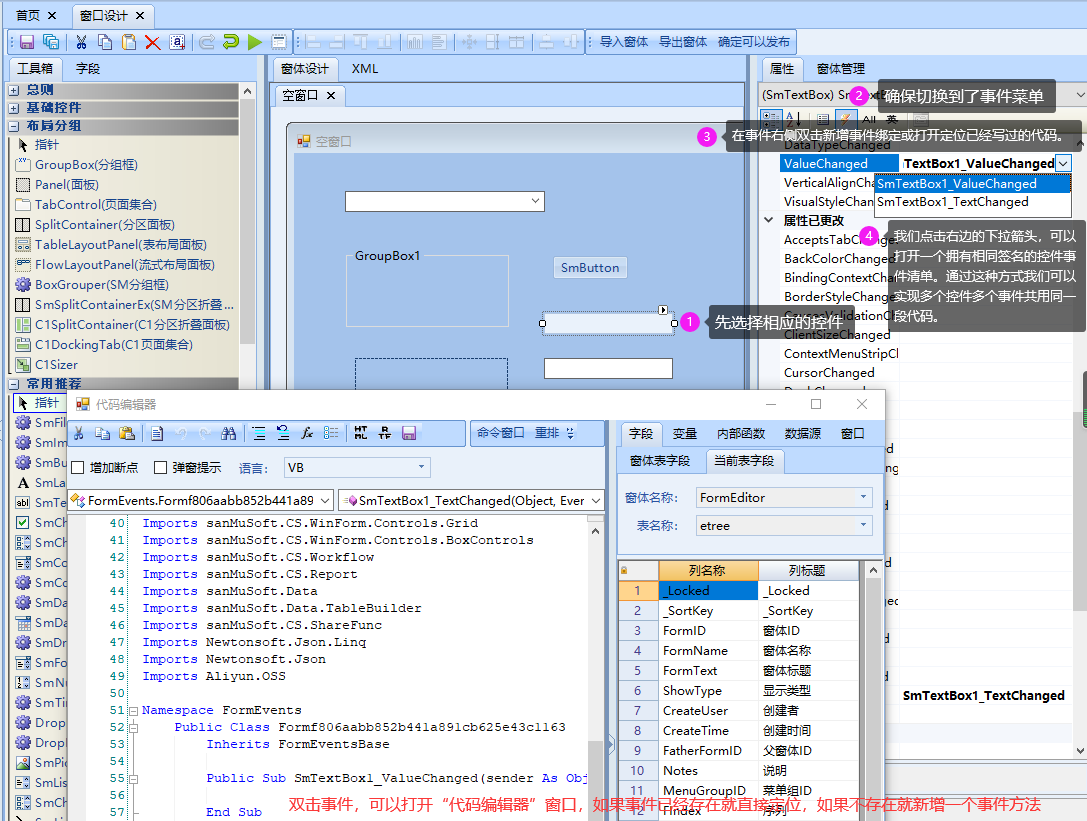Select the 数据源 tab in code editor

pos(803,433)
